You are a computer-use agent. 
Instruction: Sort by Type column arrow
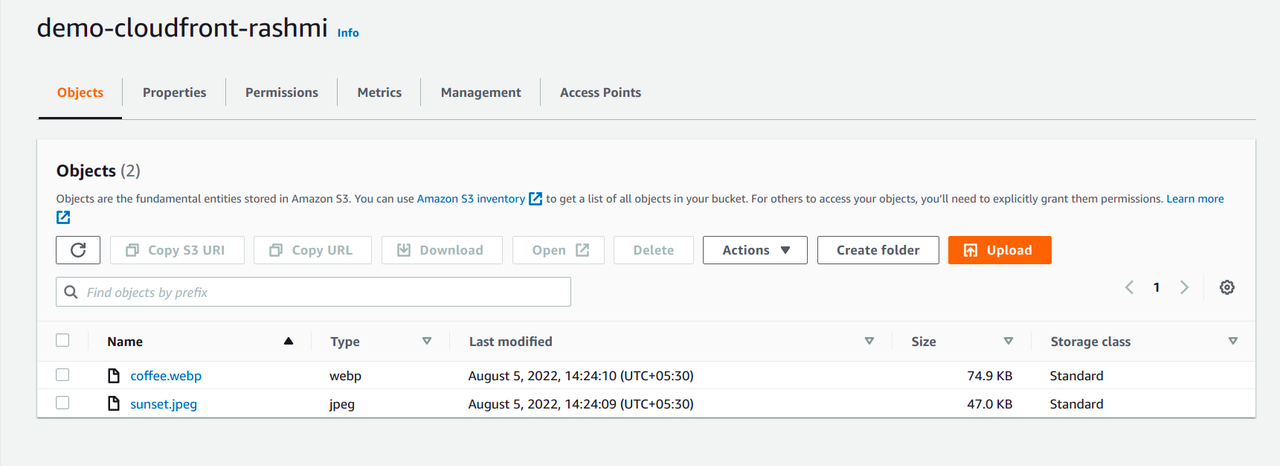pyautogui.click(x=427, y=341)
